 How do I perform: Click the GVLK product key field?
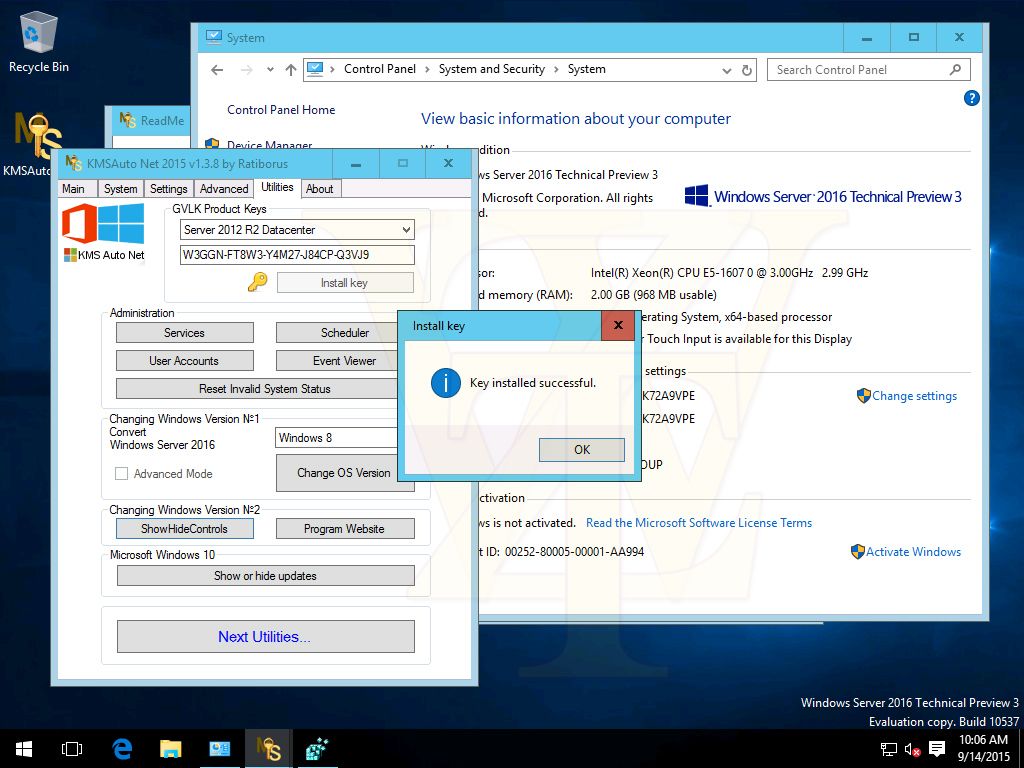(297, 255)
